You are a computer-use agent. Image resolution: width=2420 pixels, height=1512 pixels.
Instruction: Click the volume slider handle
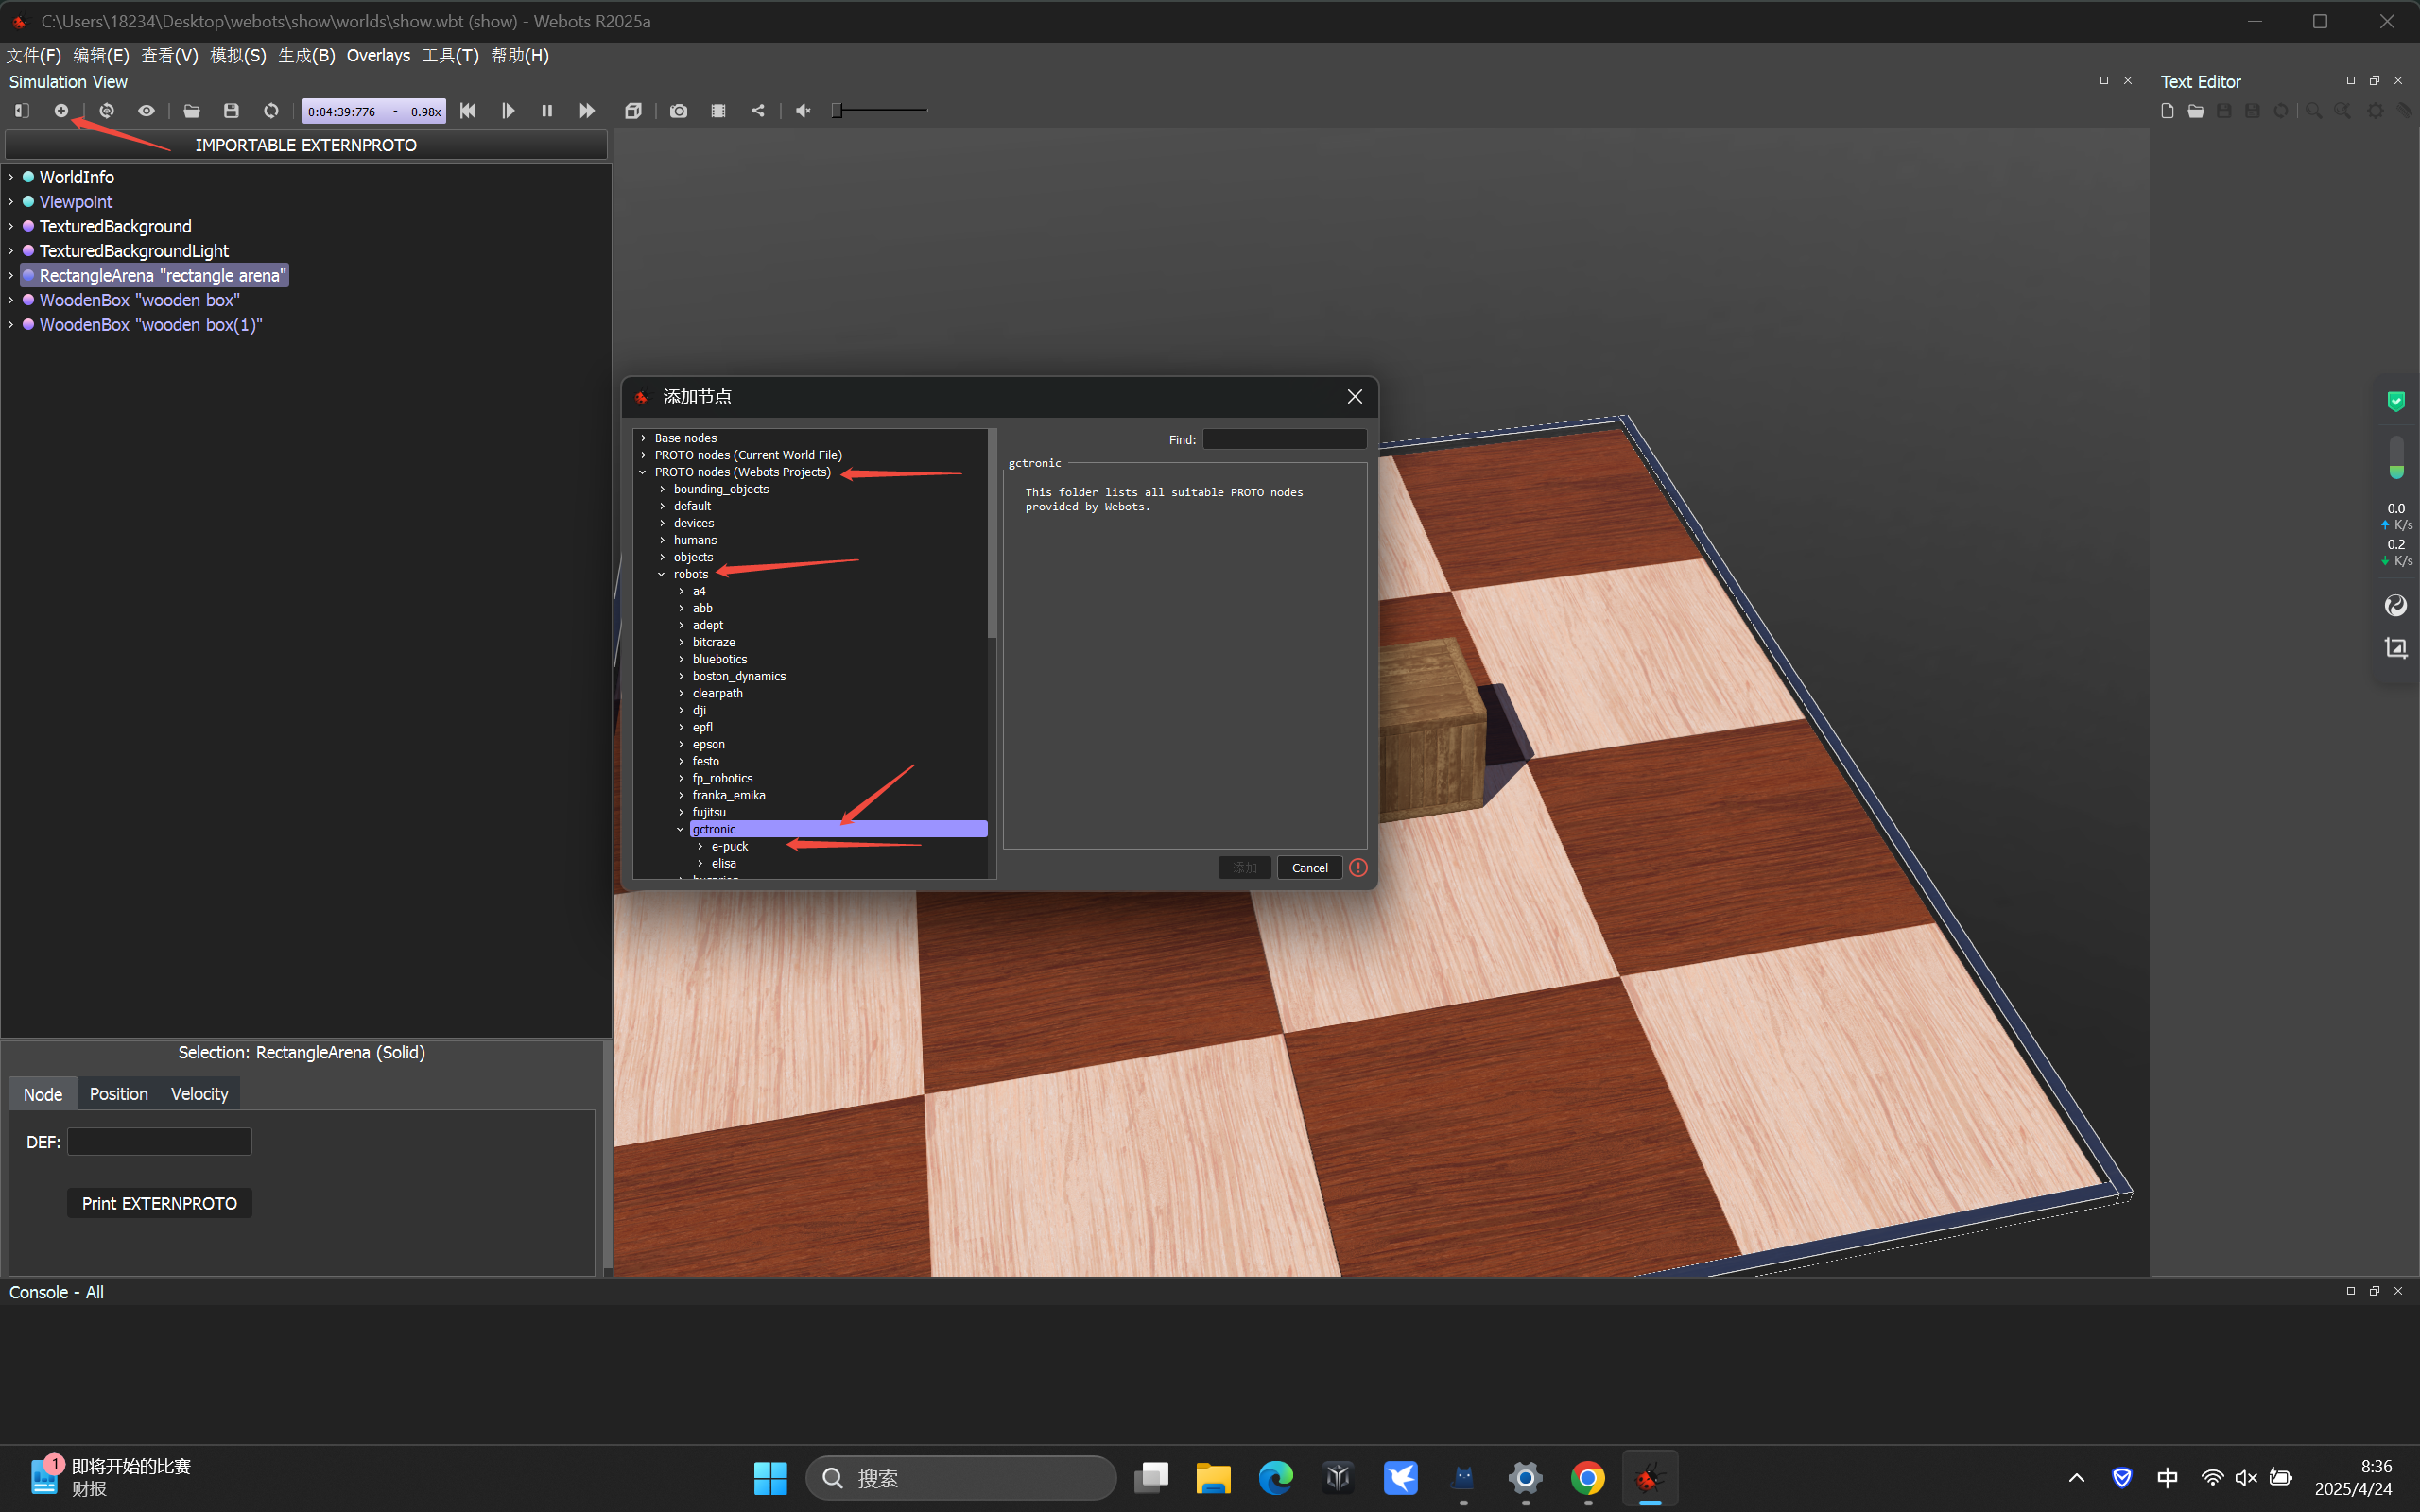pos(837,111)
